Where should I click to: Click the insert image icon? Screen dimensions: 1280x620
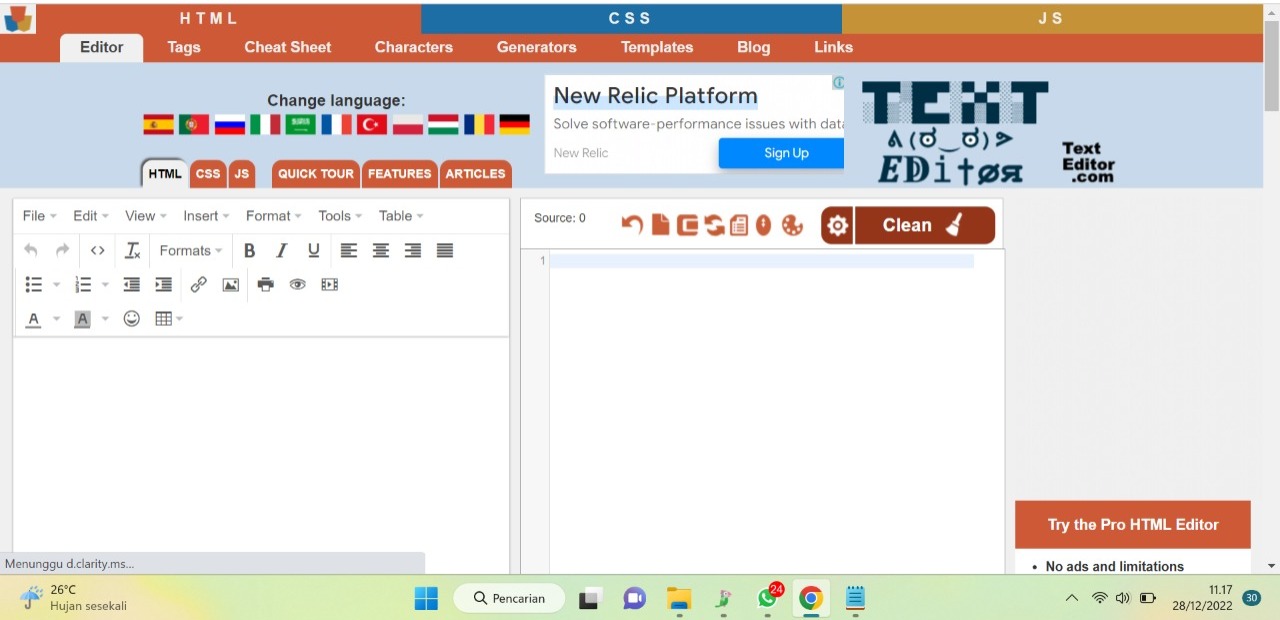[230, 285]
